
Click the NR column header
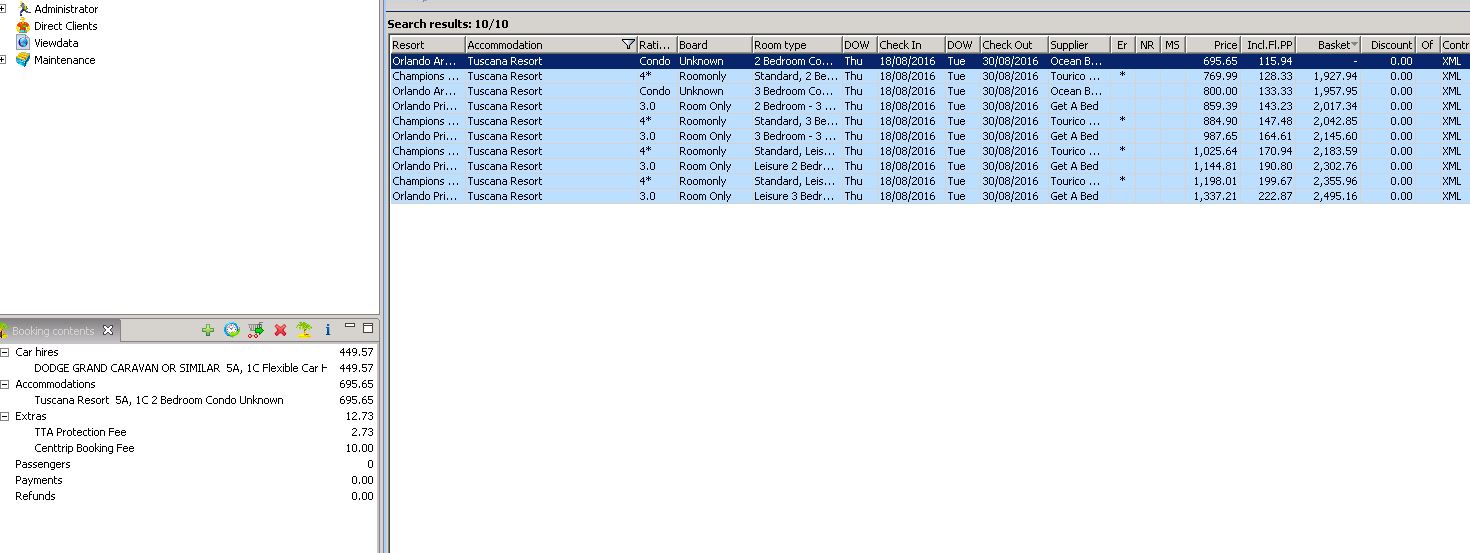pyautogui.click(x=1148, y=45)
